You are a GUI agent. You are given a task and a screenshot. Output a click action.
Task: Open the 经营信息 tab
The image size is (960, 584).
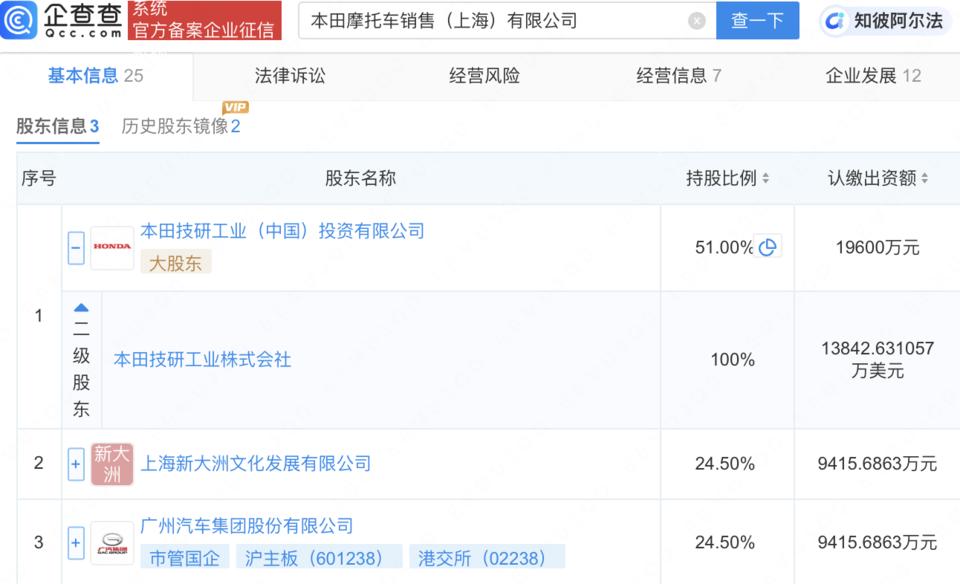(678, 75)
